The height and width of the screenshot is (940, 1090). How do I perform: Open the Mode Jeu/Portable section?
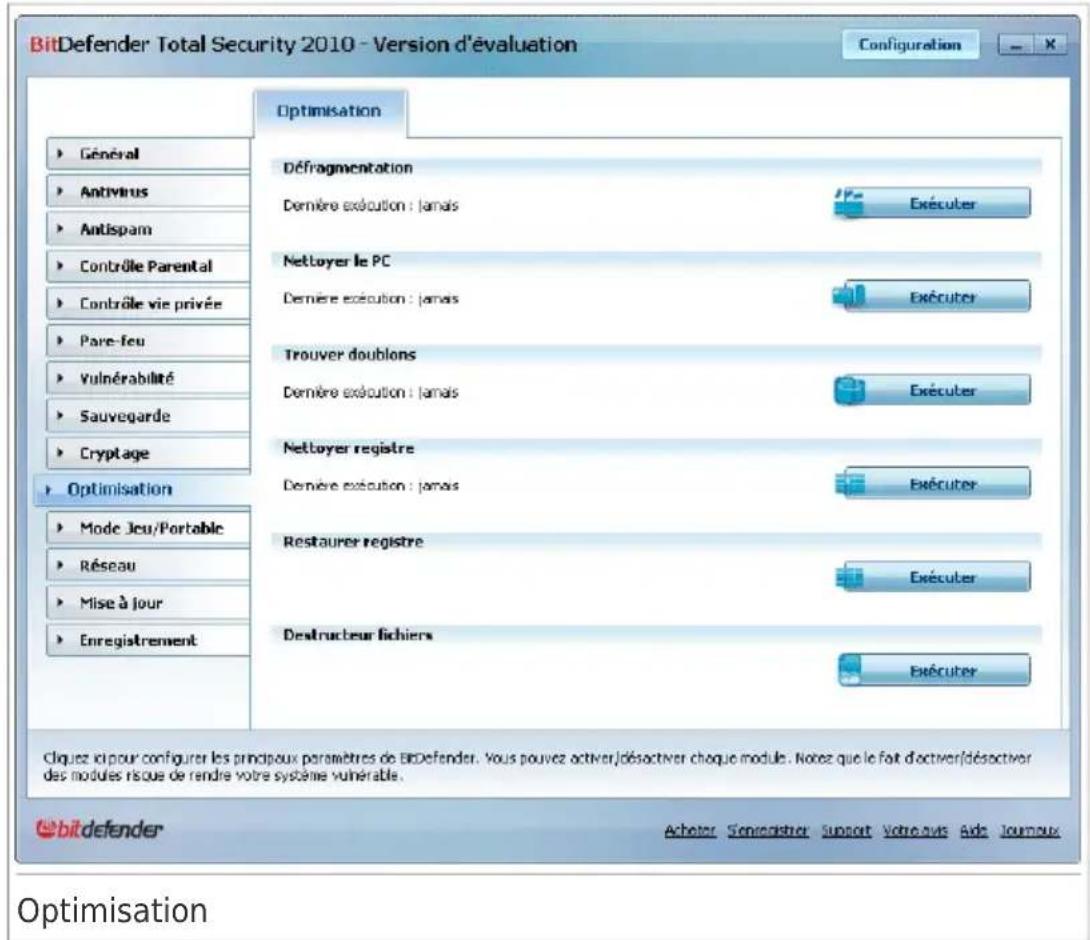(x=148, y=528)
